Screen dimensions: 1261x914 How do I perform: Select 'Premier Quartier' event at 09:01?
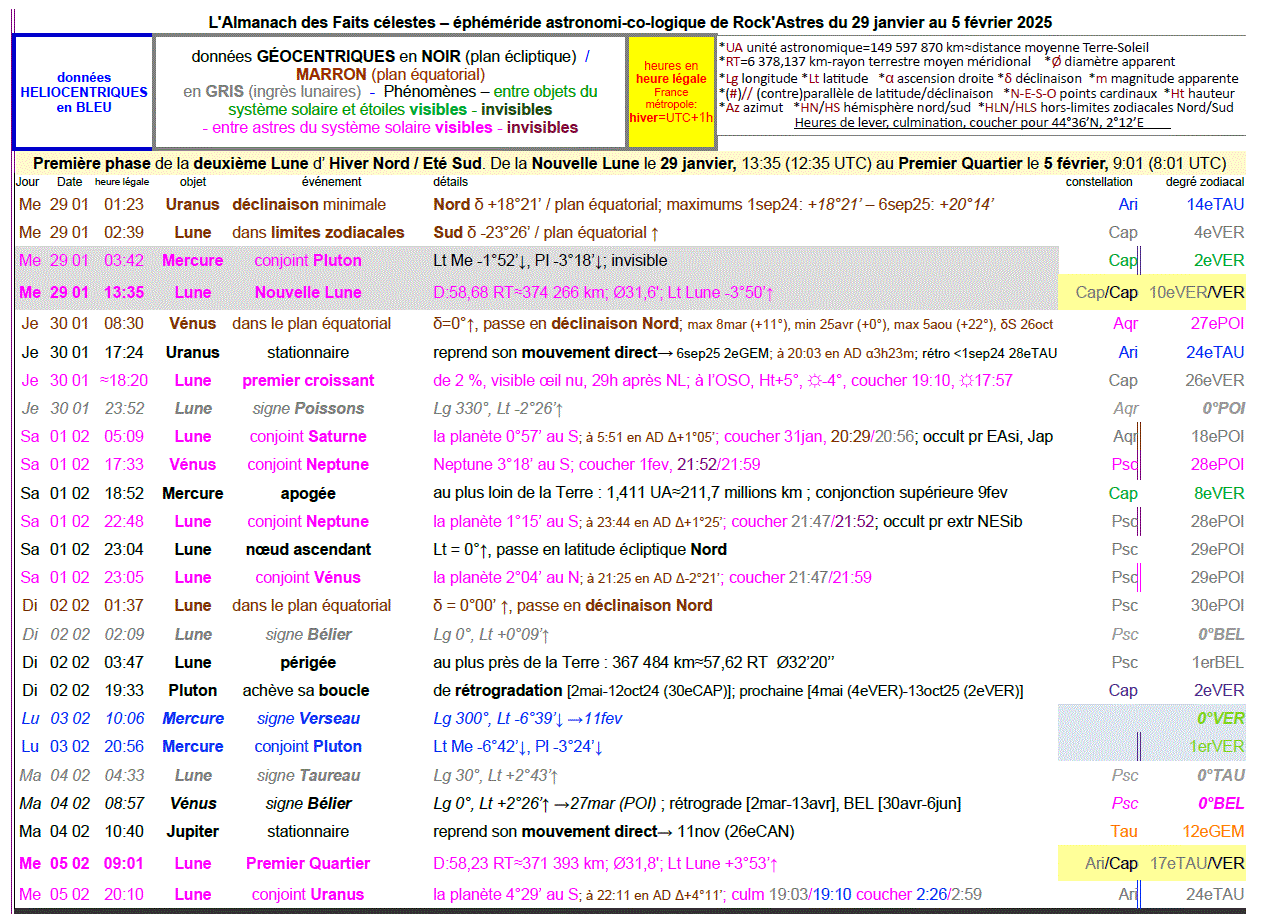pyautogui.click(x=308, y=863)
